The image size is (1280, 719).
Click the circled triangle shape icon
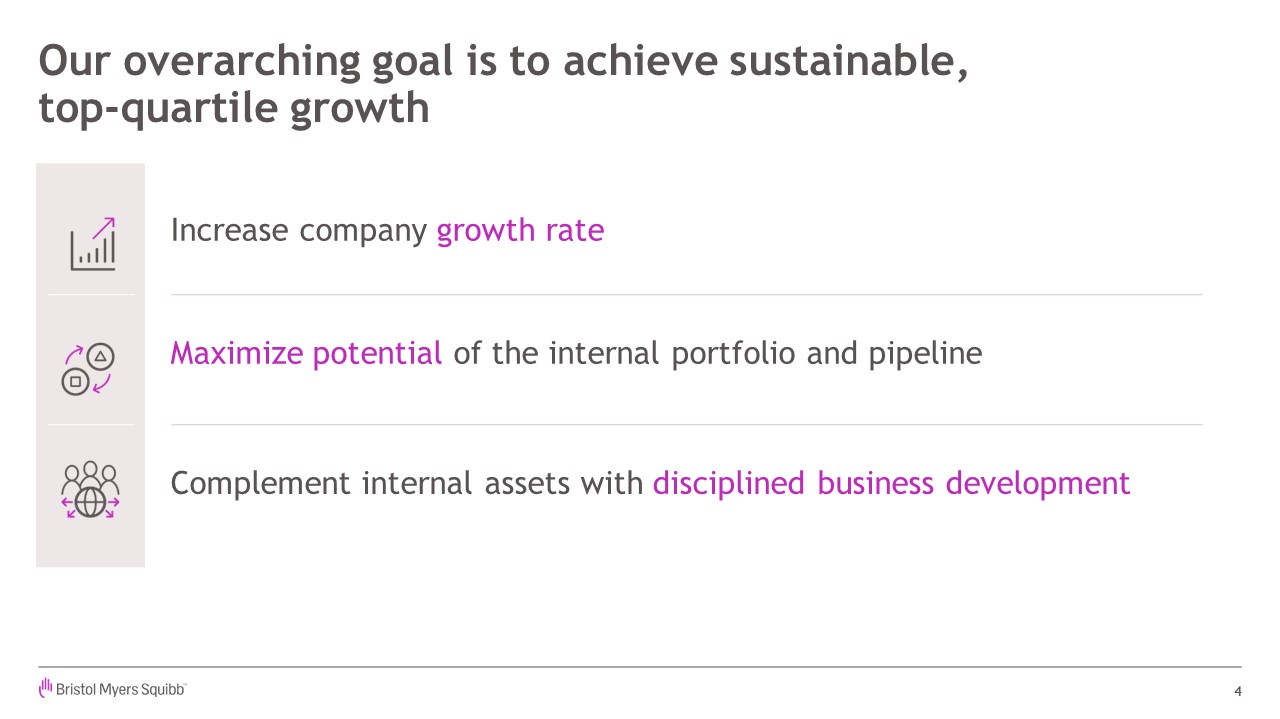[101, 356]
